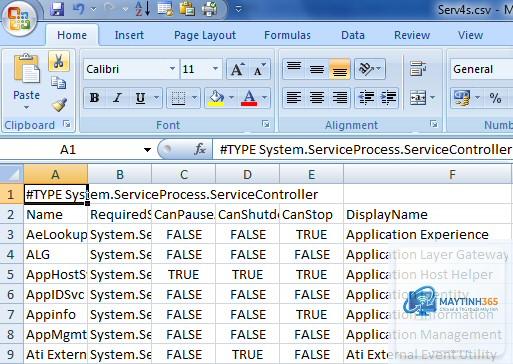Save the workbook with Quick Access icon
The height and width of the screenshot is (364, 513).
tap(57, 9)
